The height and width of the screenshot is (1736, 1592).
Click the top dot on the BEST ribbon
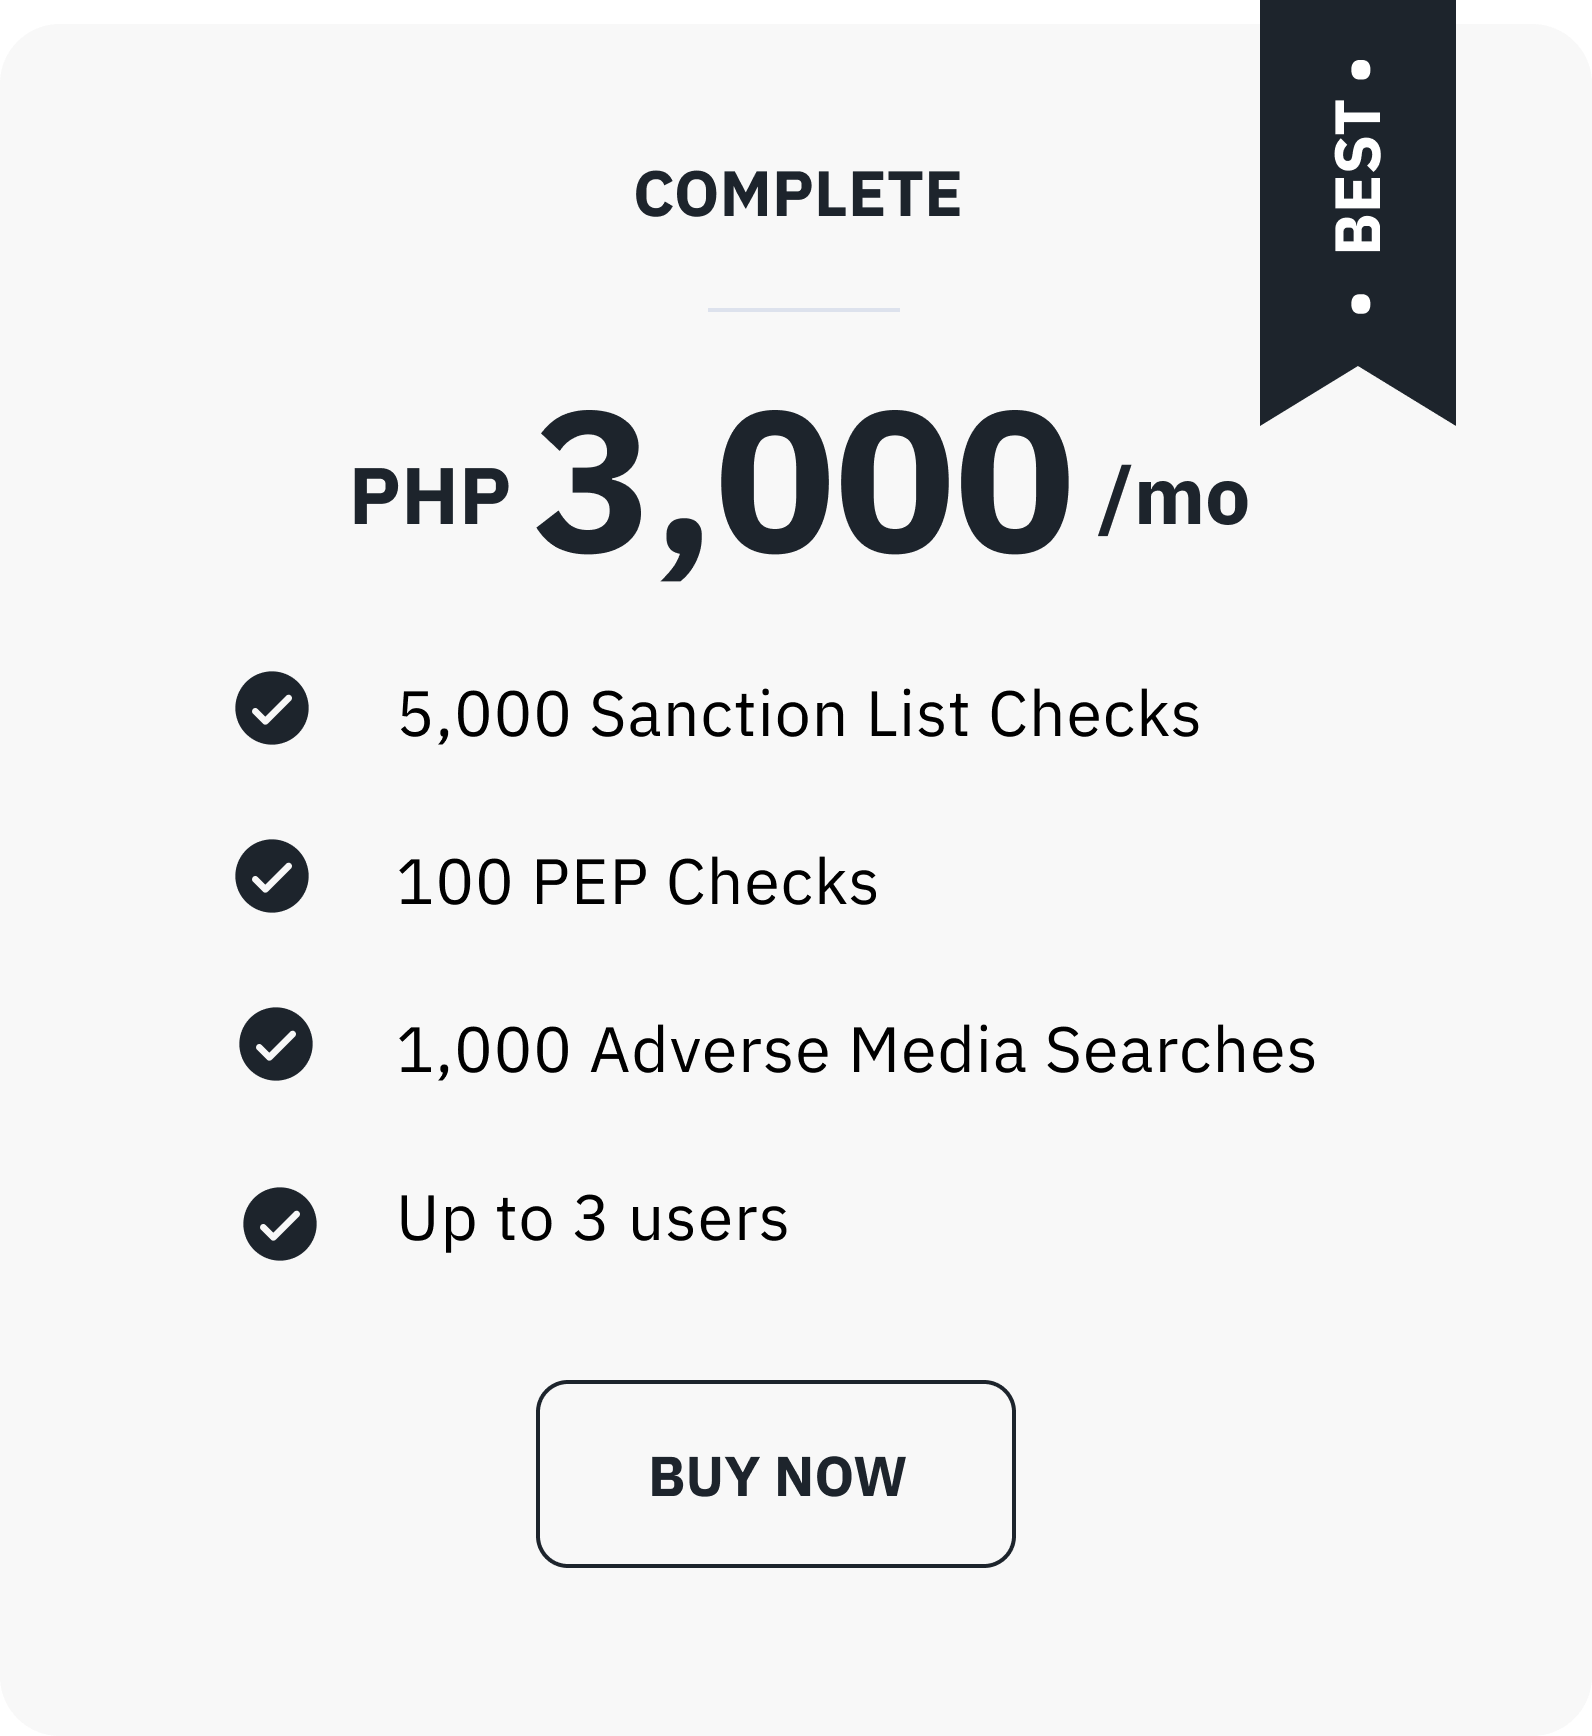(x=1360, y=70)
